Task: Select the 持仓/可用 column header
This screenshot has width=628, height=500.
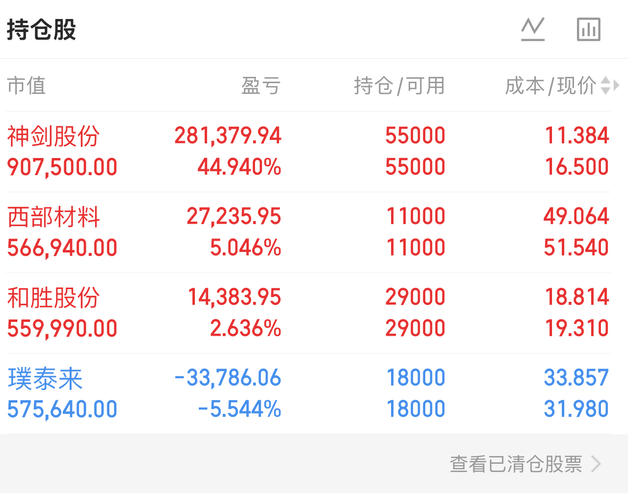Action: [x=399, y=86]
